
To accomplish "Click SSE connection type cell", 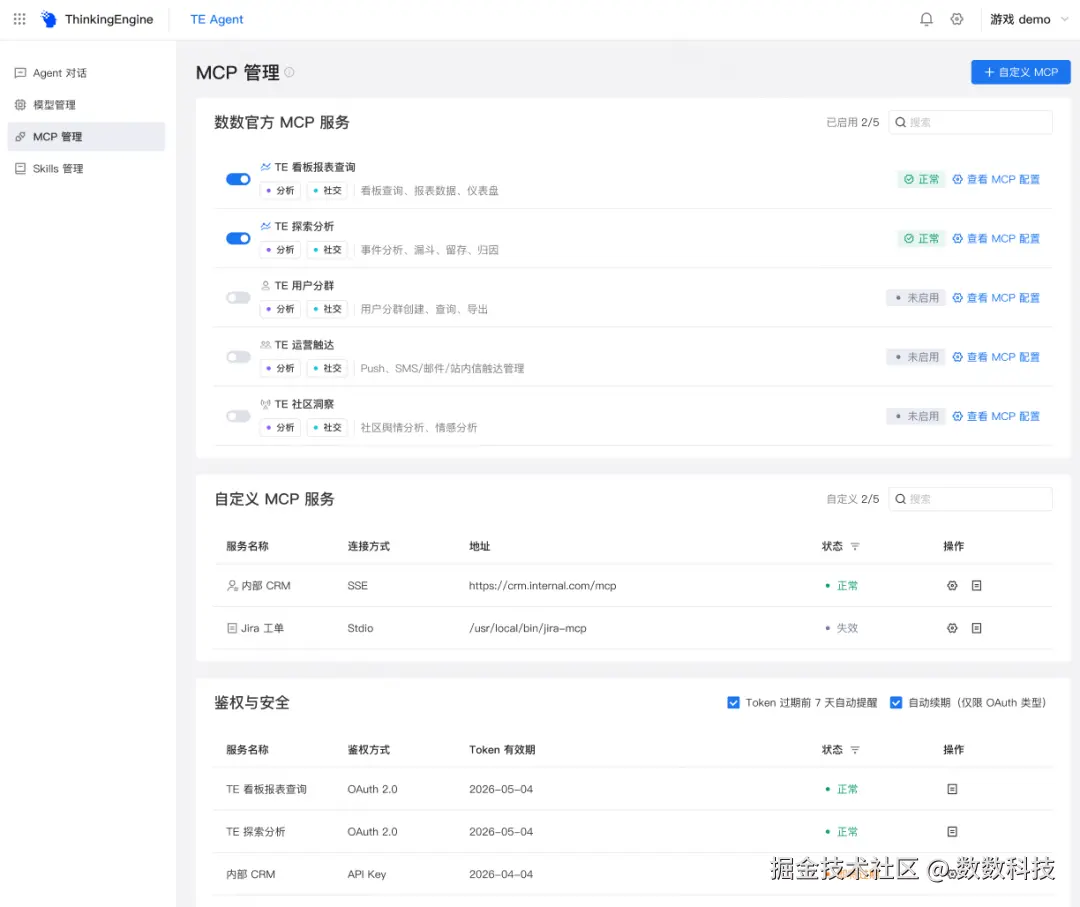I will coord(357,585).
